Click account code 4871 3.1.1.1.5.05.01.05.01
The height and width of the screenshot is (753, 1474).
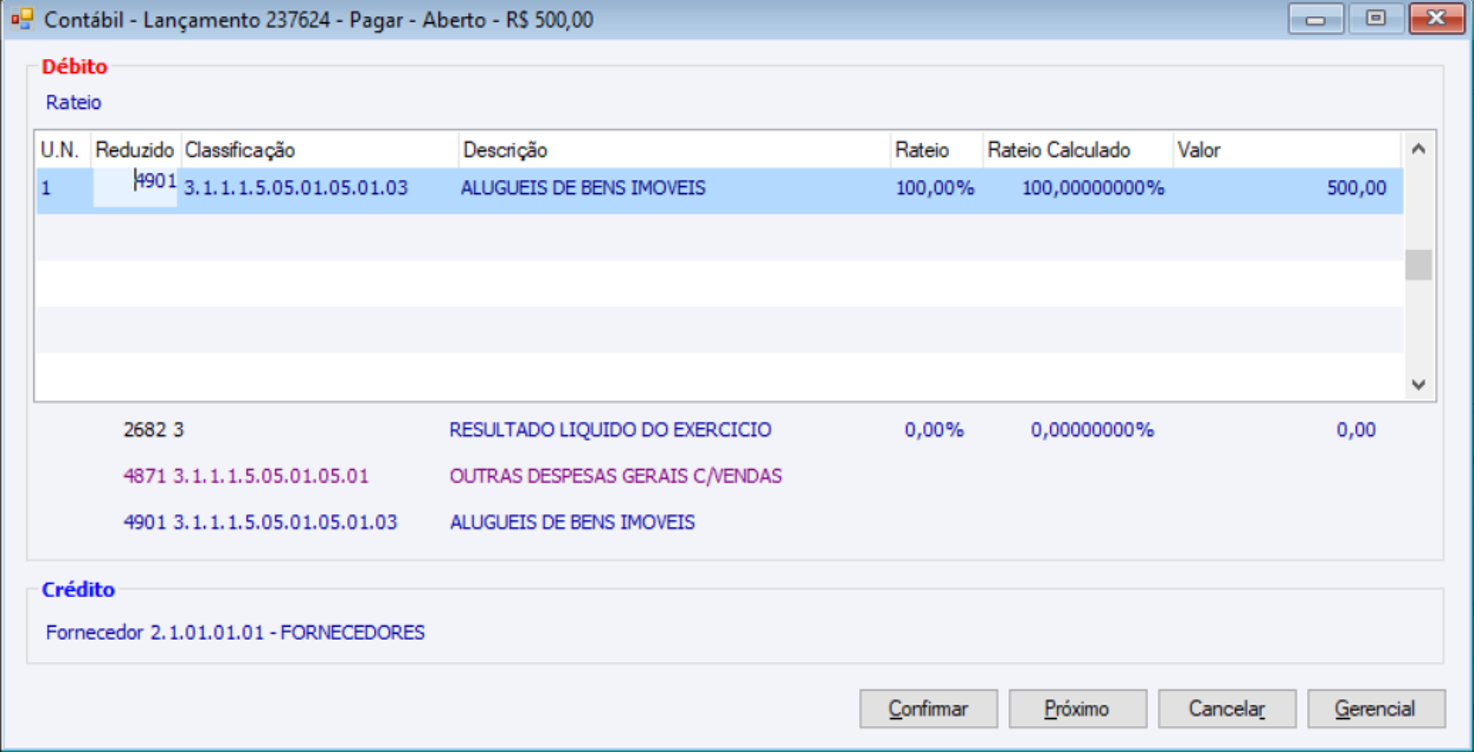click(246, 476)
